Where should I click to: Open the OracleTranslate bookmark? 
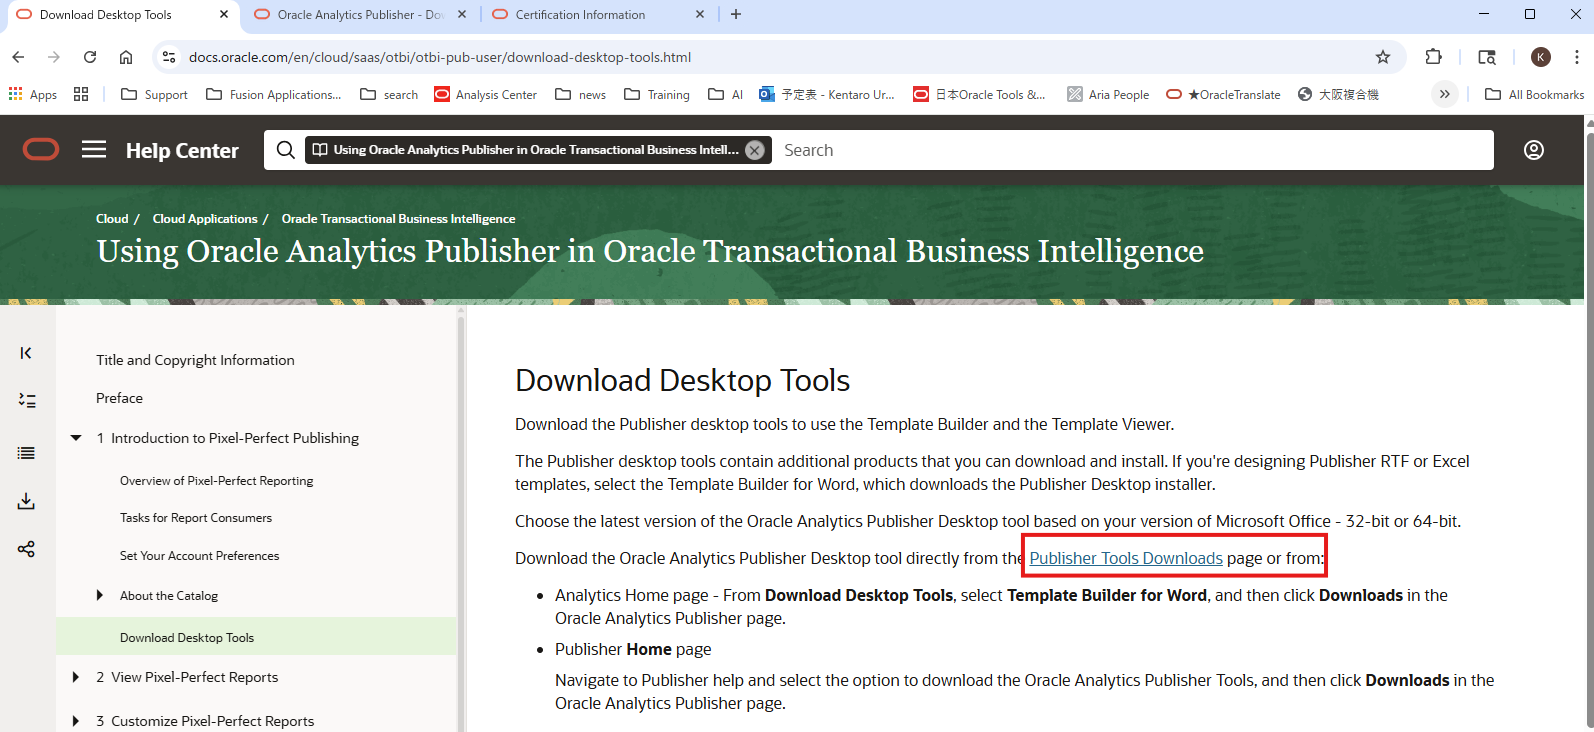(1223, 94)
